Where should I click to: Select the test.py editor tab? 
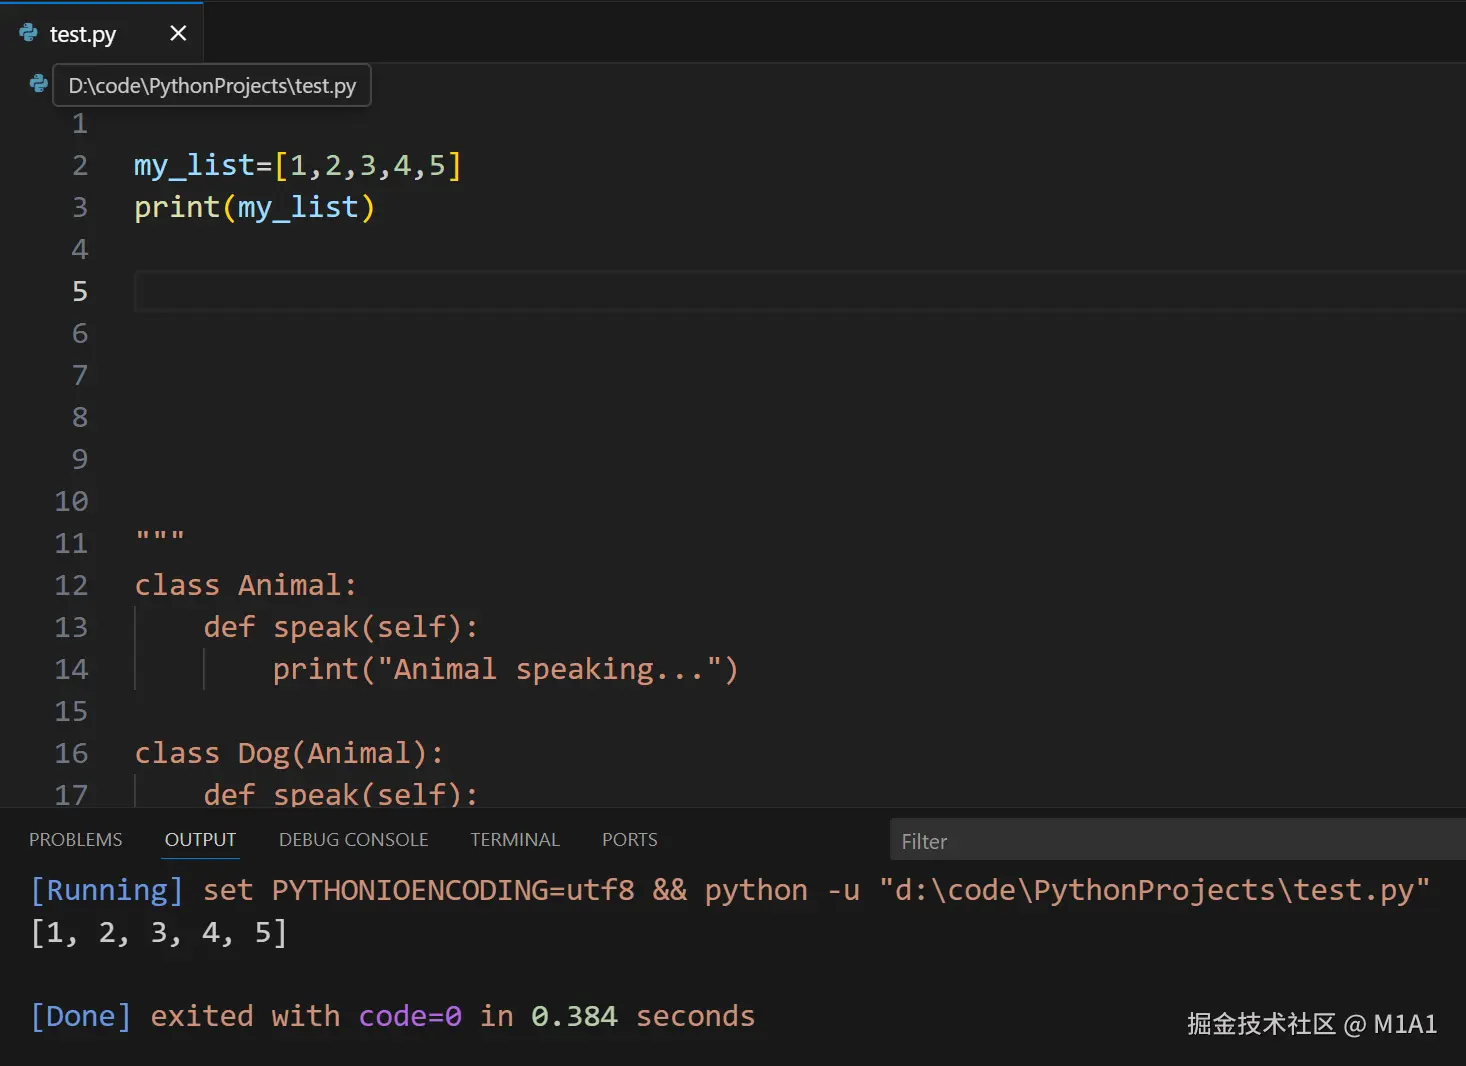coord(101,34)
